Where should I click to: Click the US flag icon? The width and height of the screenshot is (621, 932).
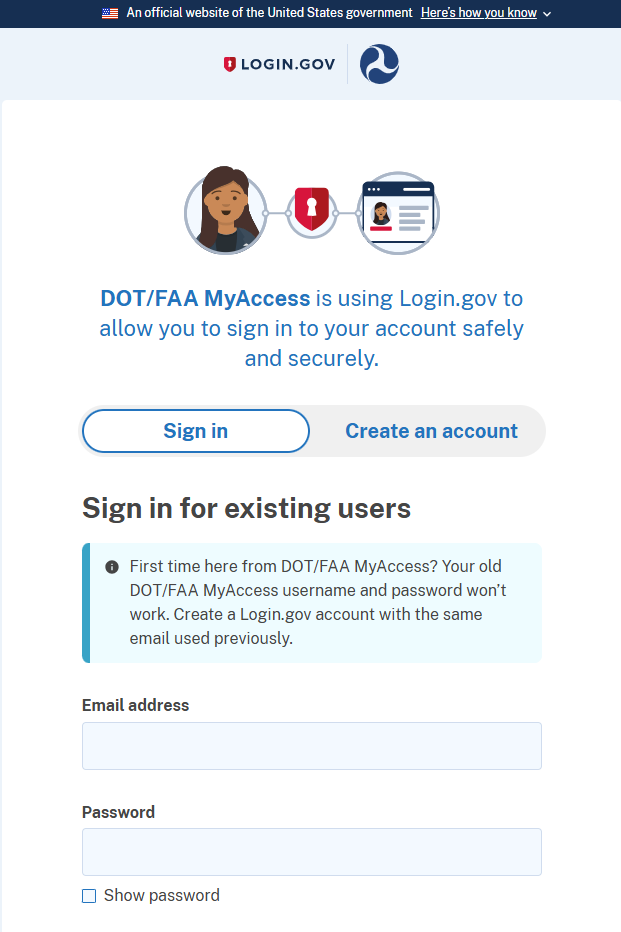pyautogui.click(x=110, y=13)
